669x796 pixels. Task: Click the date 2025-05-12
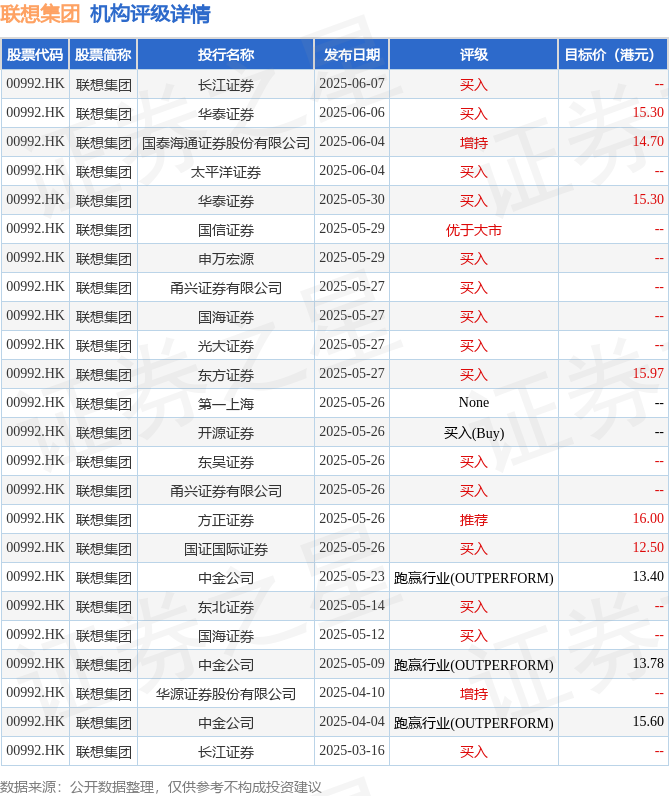tap(352, 634)
